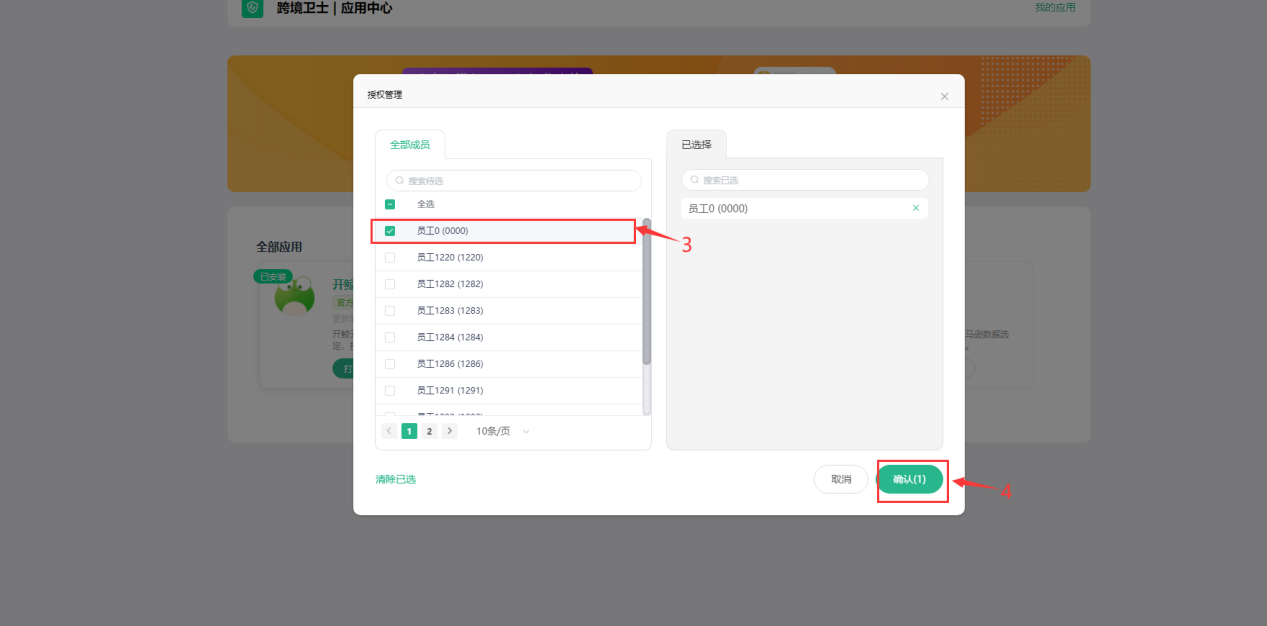This screenshot has height=626, width=1267.
Task: Open the 10条/页 page size dropdown
Action: click(502, 431)
